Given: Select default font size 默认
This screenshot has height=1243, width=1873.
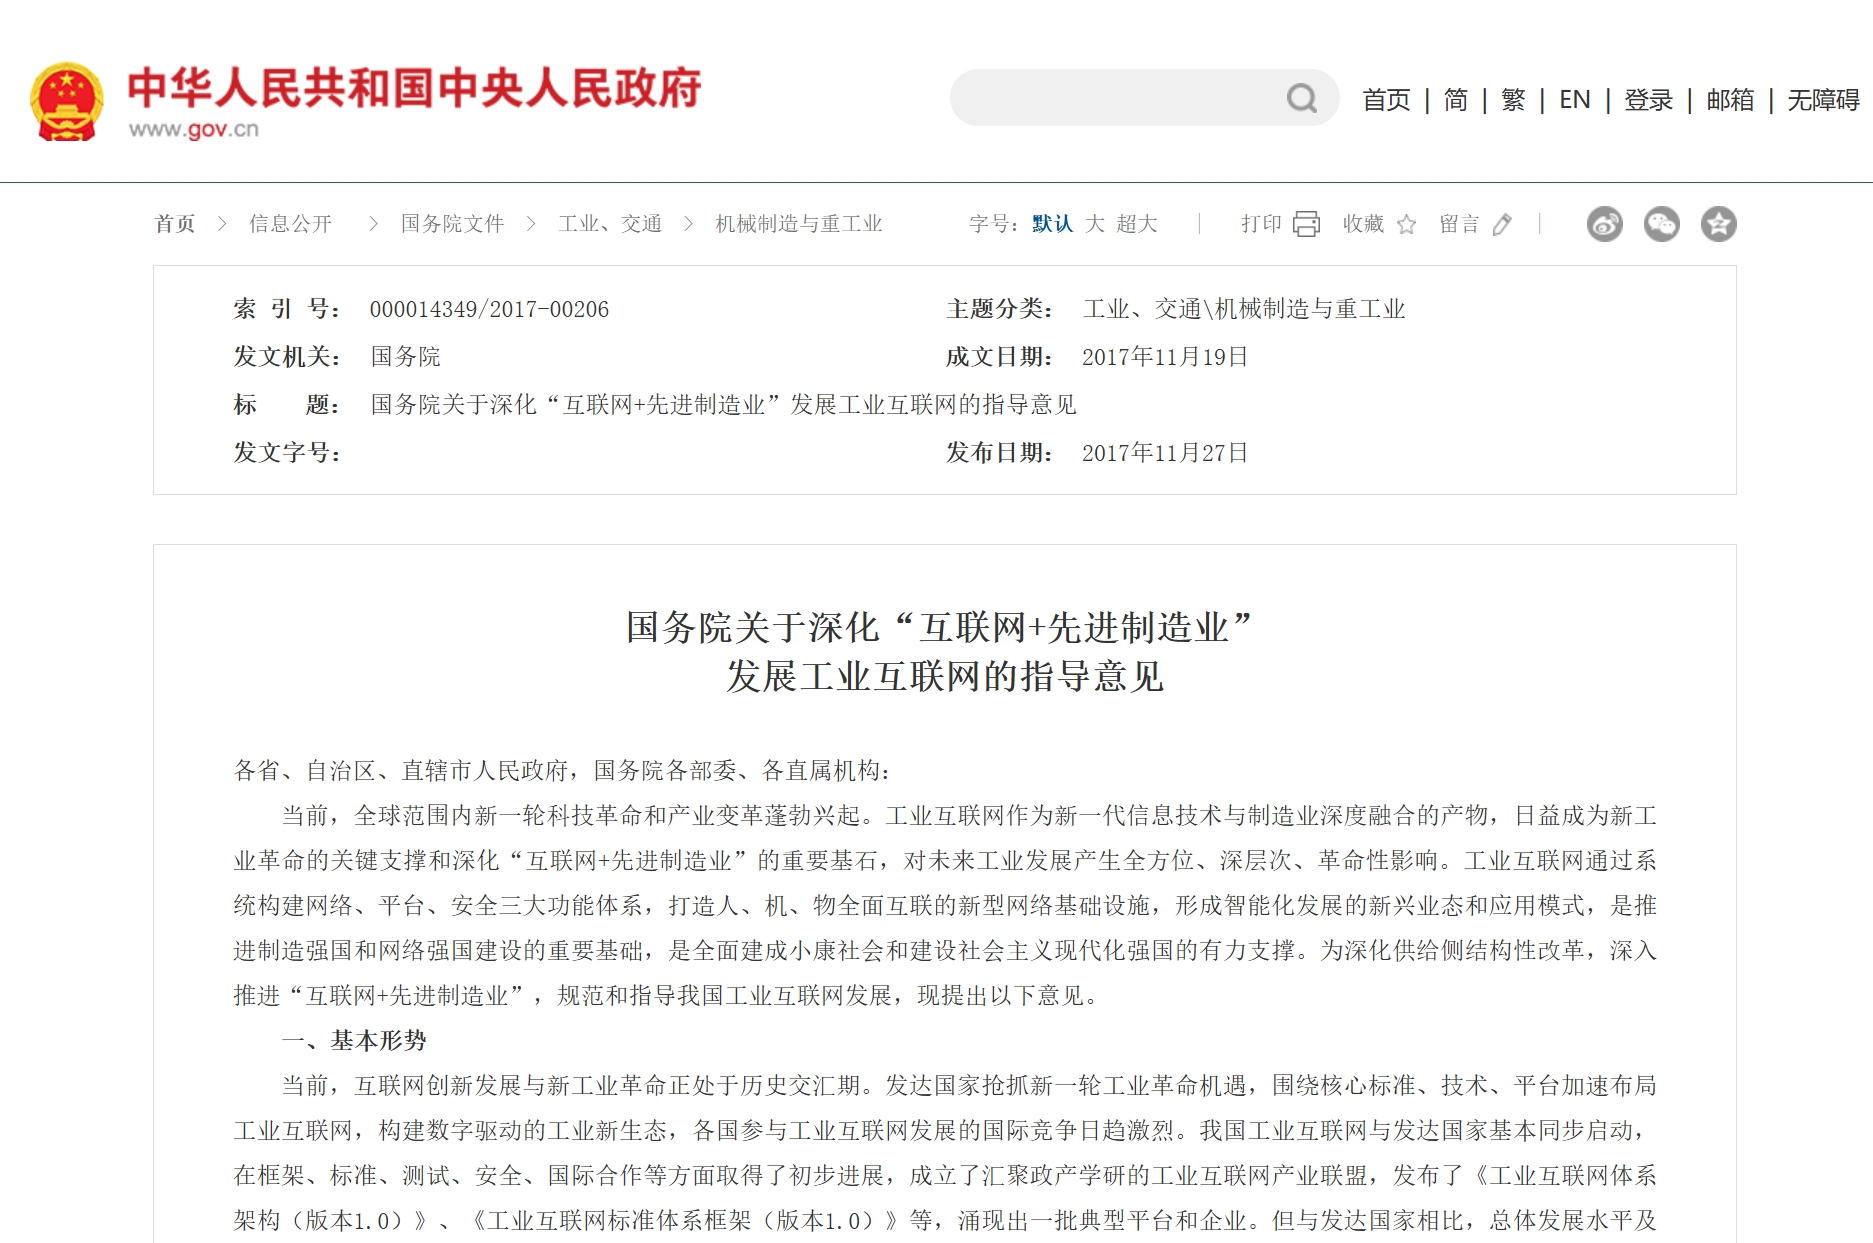Looking at the screenshot, I should 1052,224.
